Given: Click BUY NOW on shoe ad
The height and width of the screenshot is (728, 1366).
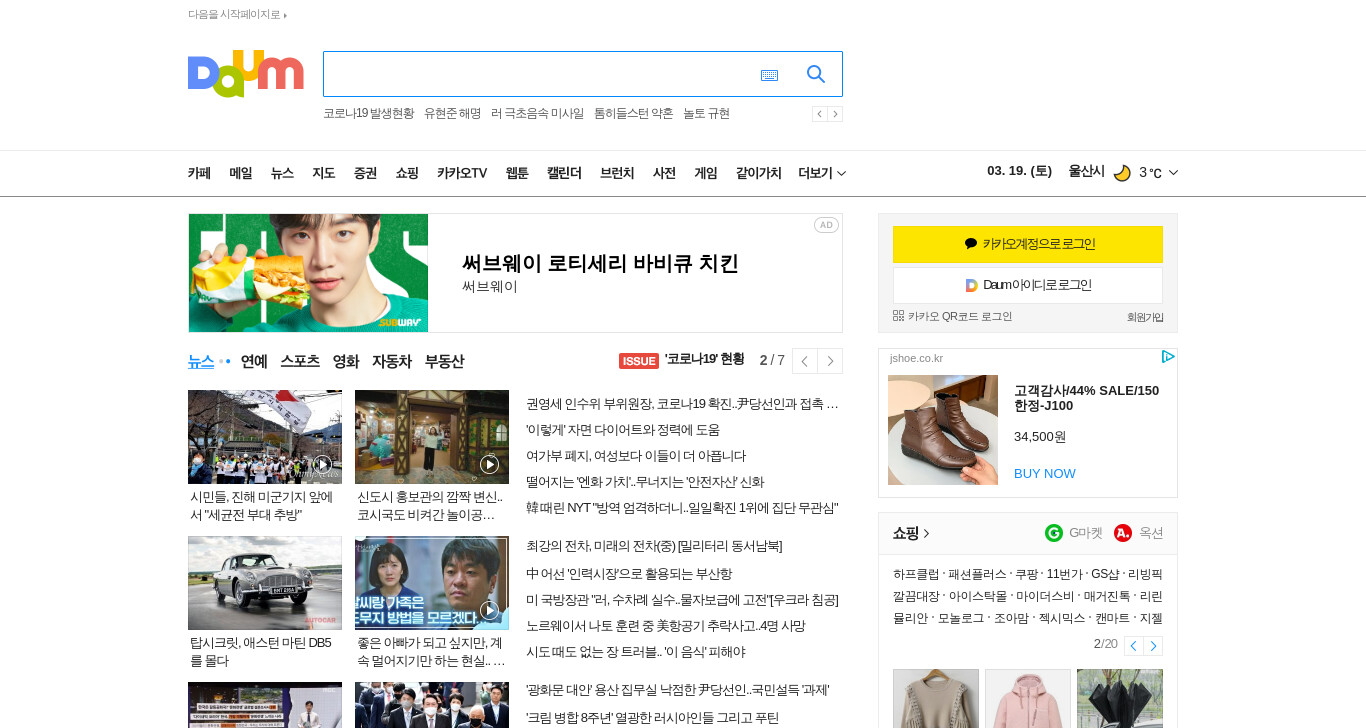Looking at the screenshot, I should pyautogui.click(x=1045, y=473).
